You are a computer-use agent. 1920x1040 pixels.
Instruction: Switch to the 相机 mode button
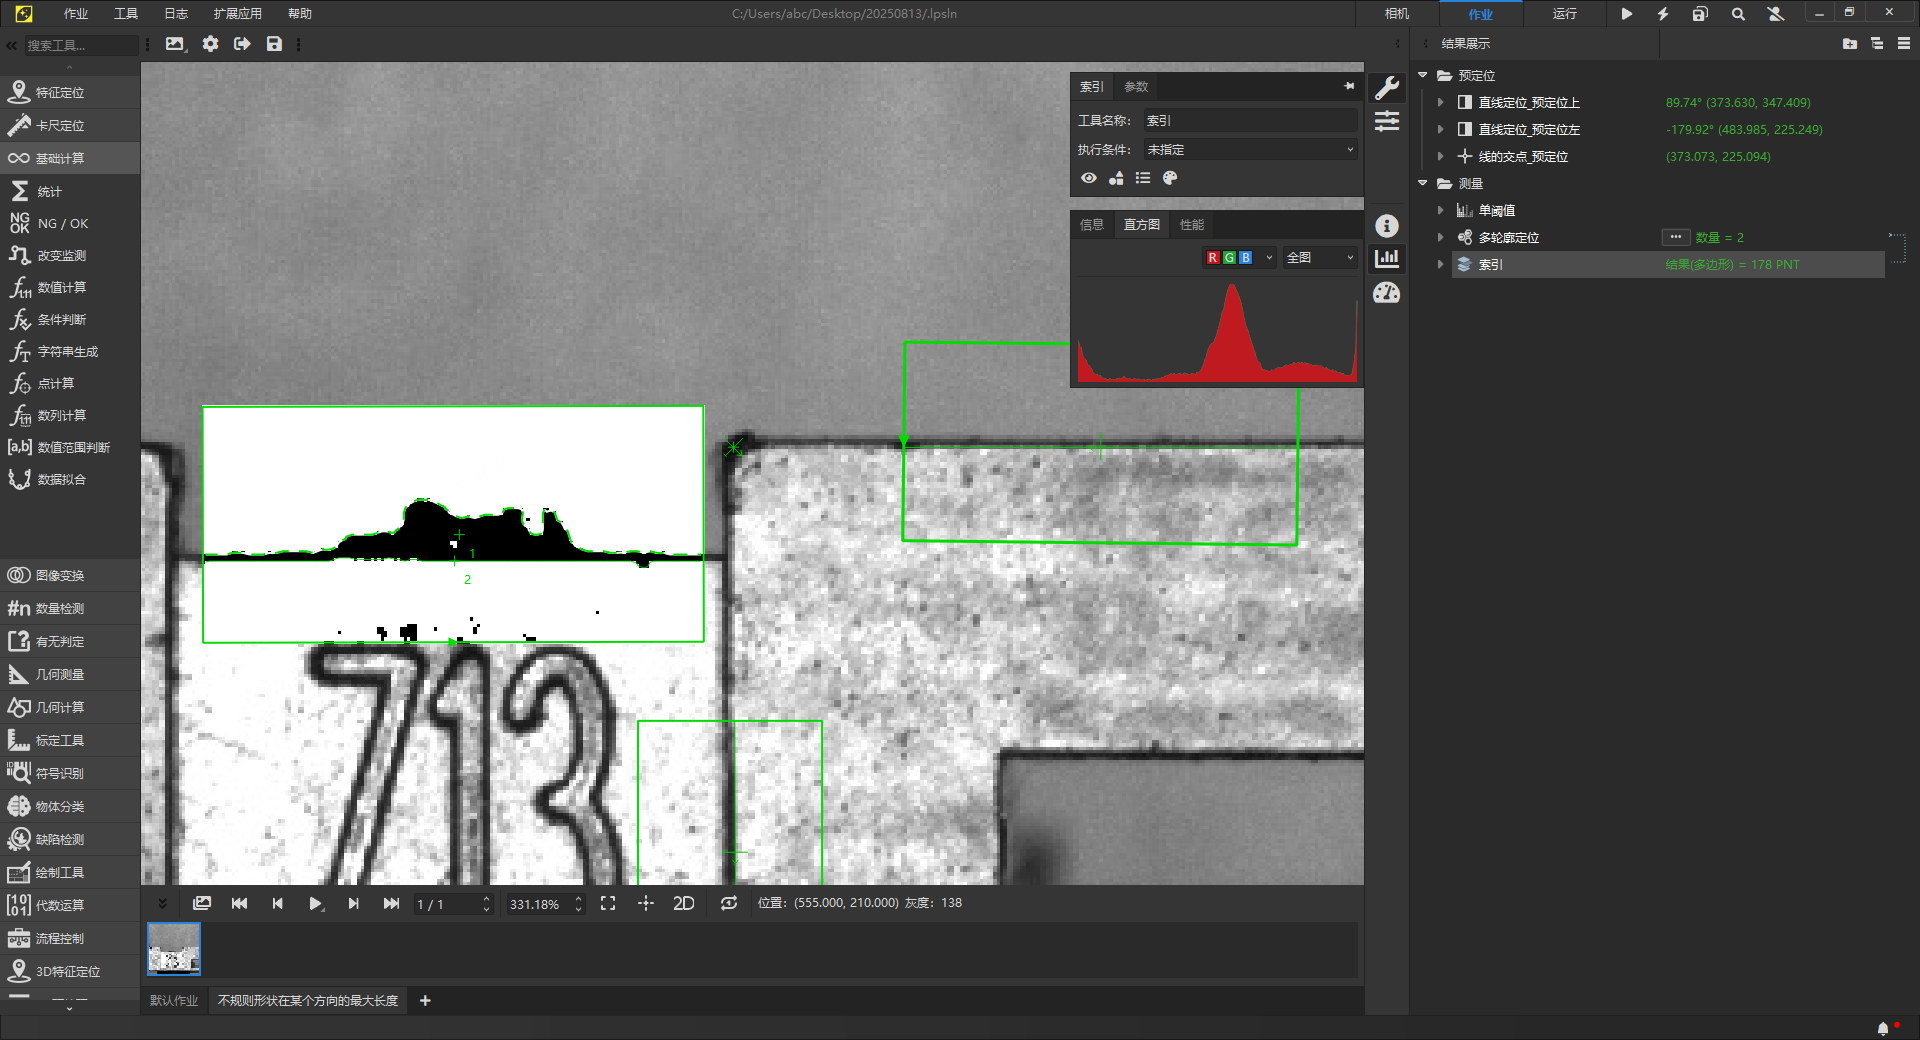[x=1397, y=14]
